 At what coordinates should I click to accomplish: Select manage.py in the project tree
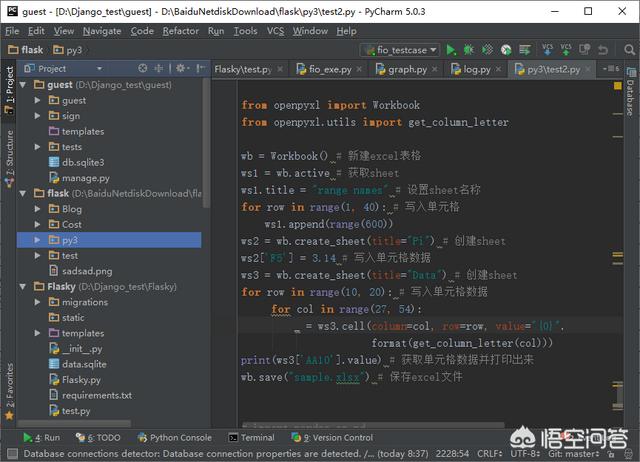tap(80, 178)
